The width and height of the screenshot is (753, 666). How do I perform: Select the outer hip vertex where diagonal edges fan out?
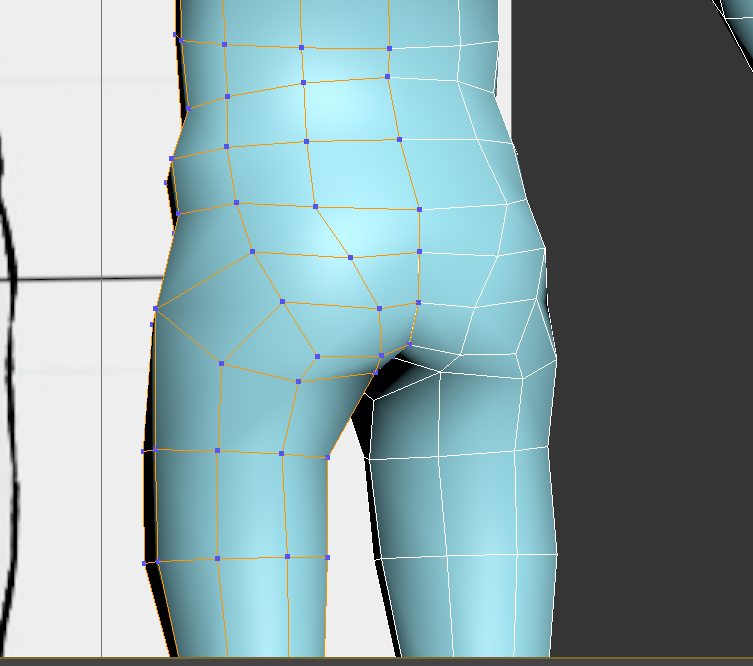(156, 308)
